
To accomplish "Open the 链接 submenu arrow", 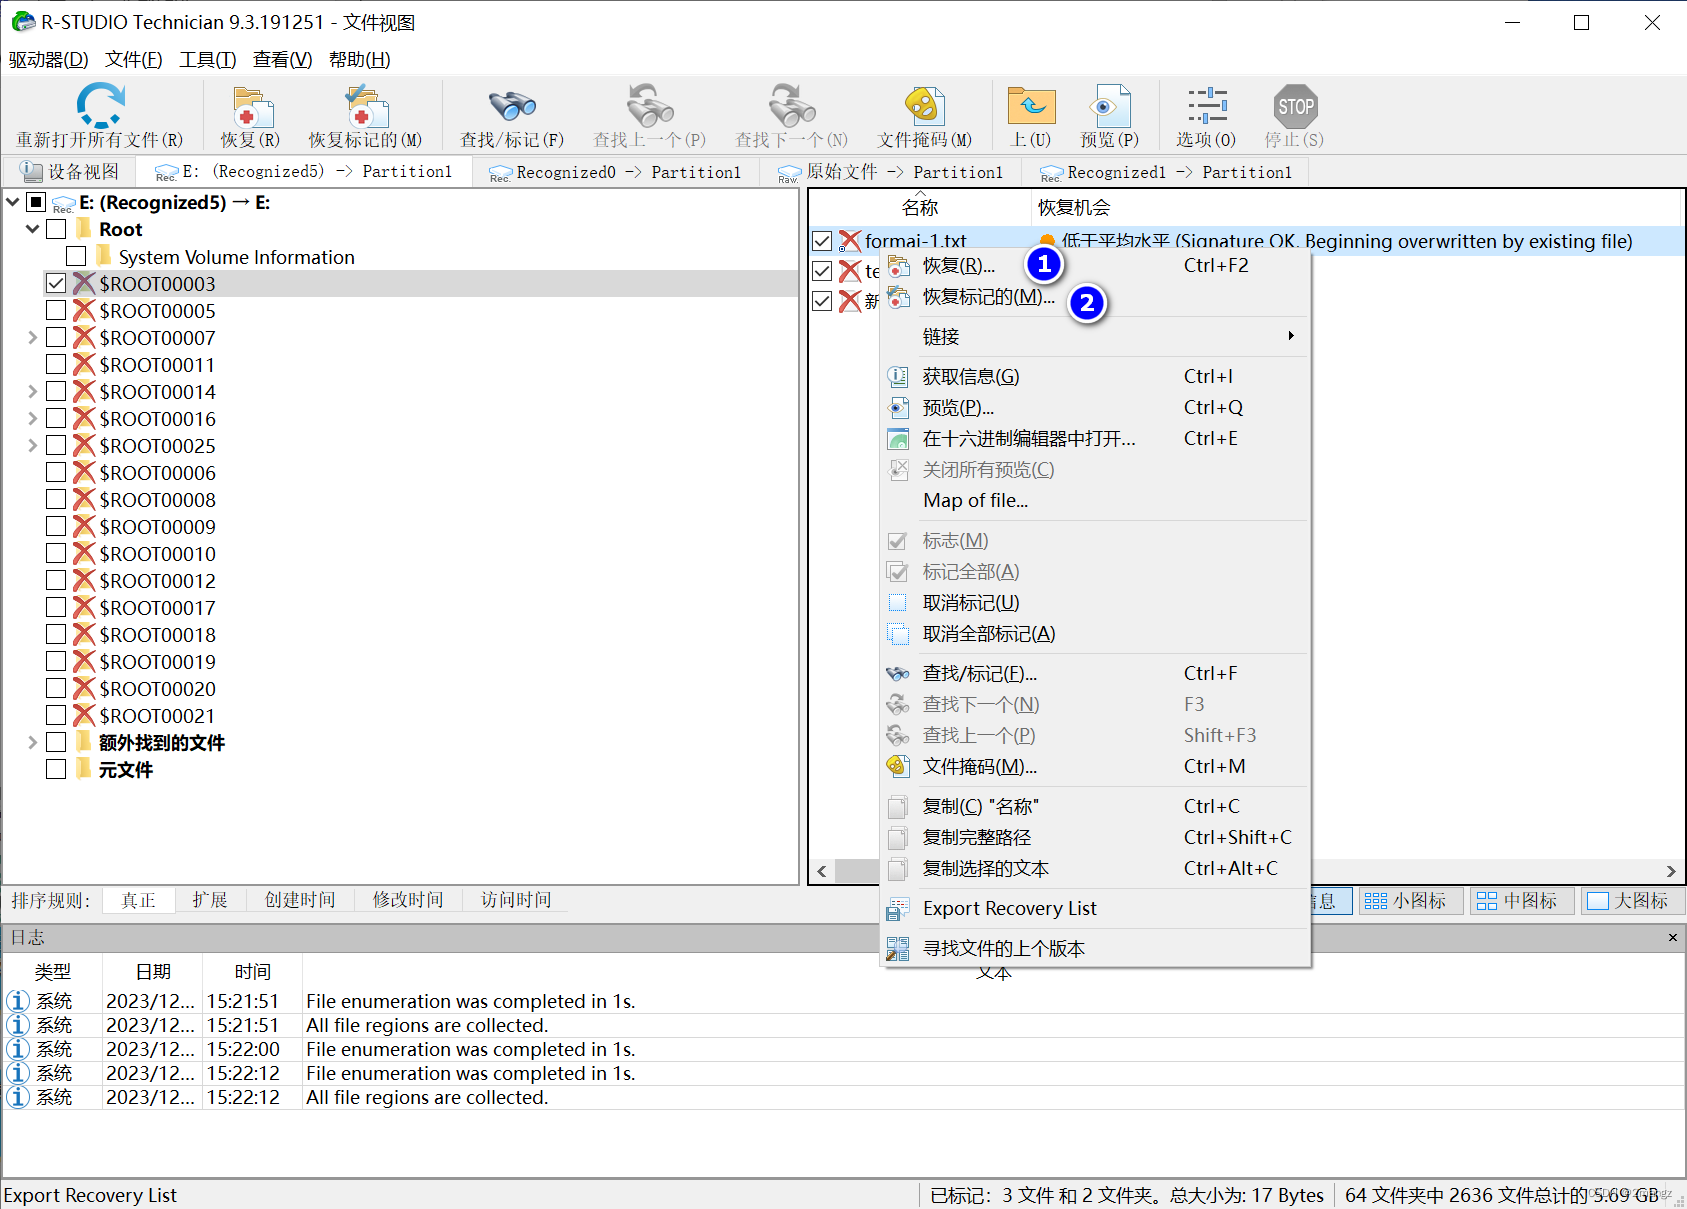I will coord(1291,337).
